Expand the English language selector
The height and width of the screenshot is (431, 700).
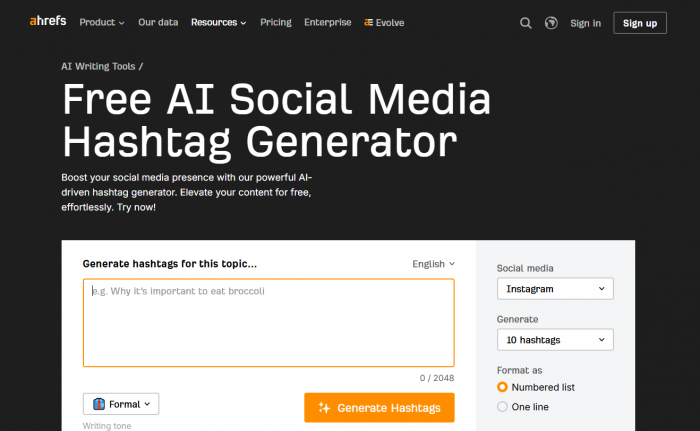pos(433,264)
